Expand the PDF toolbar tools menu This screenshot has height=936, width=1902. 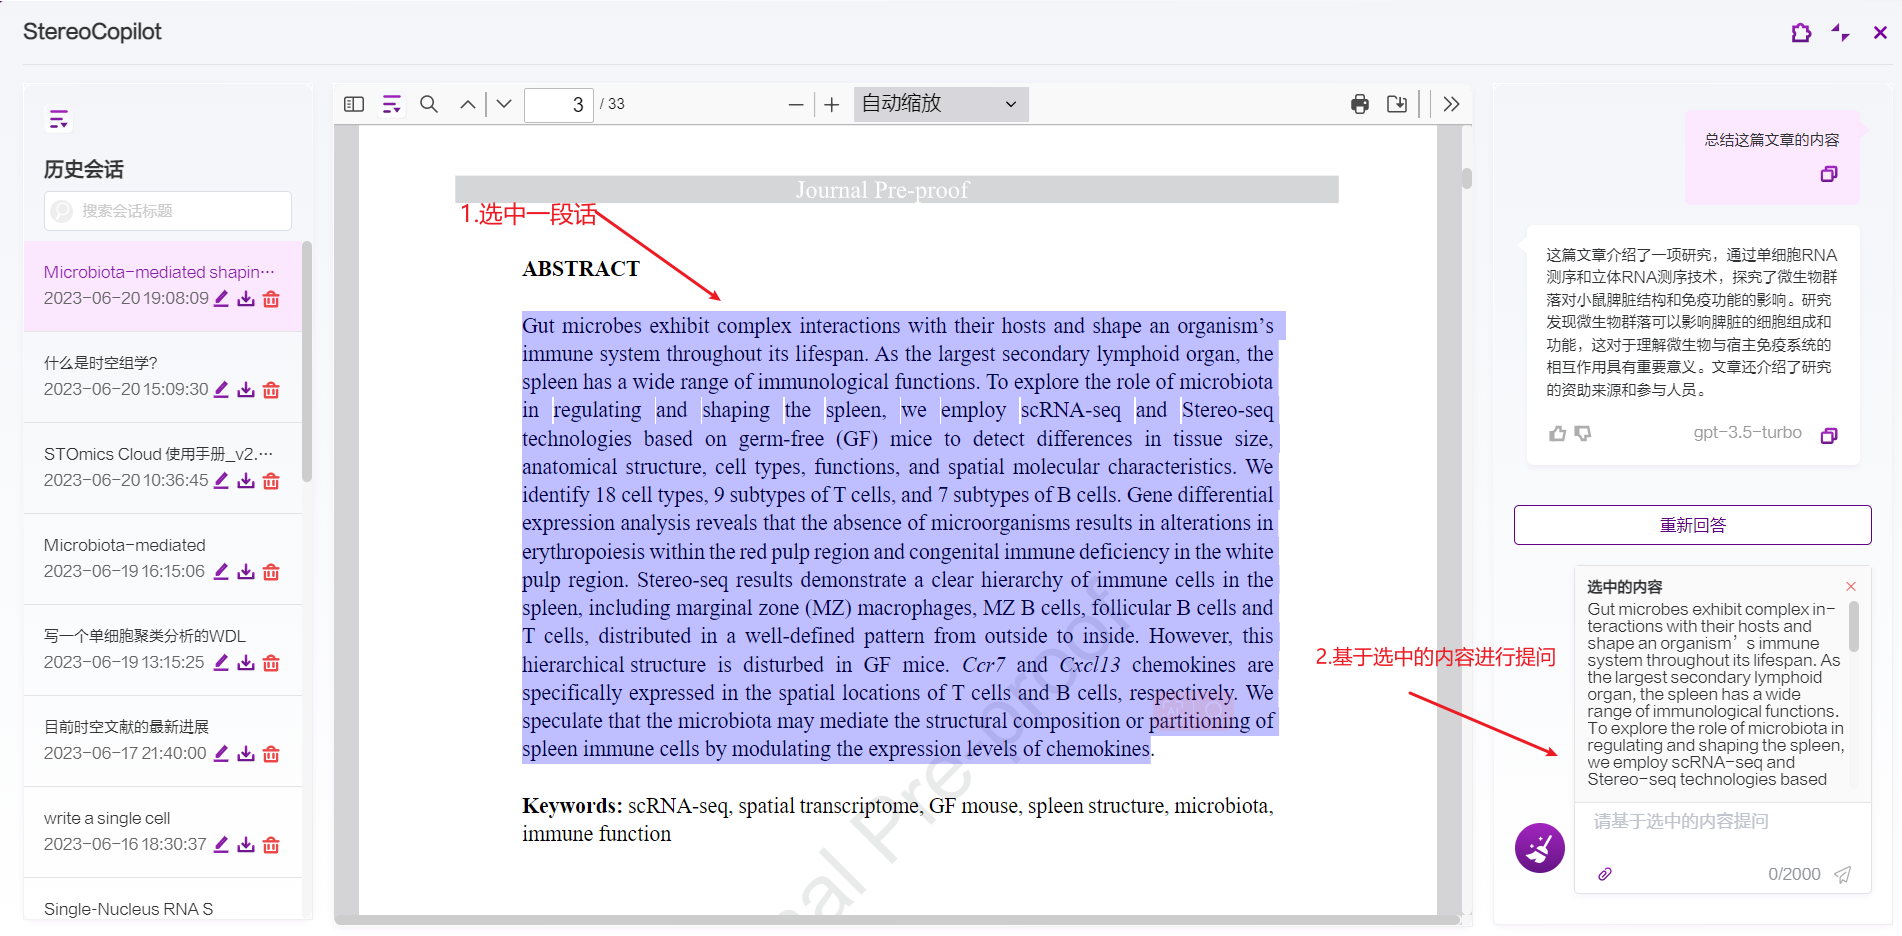[1452, 104]
